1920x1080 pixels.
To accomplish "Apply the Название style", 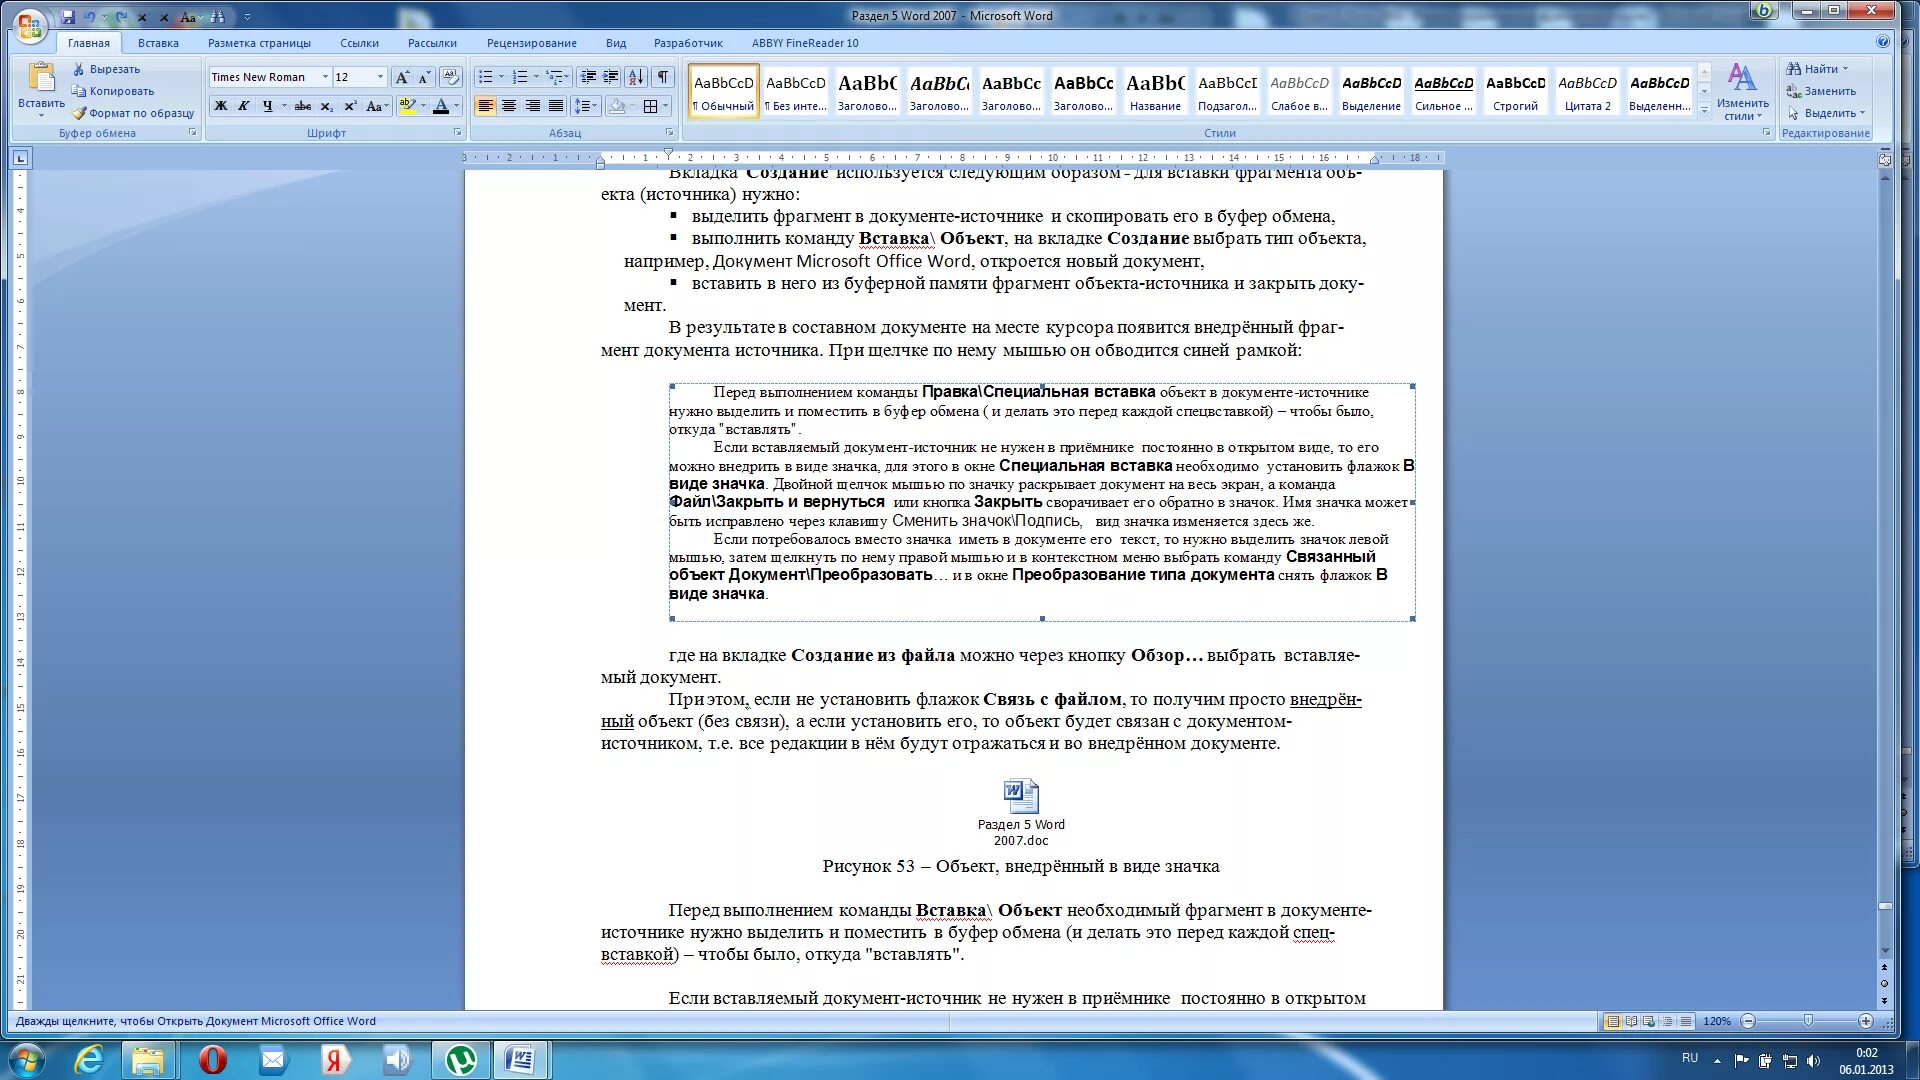I will 1155,91.
